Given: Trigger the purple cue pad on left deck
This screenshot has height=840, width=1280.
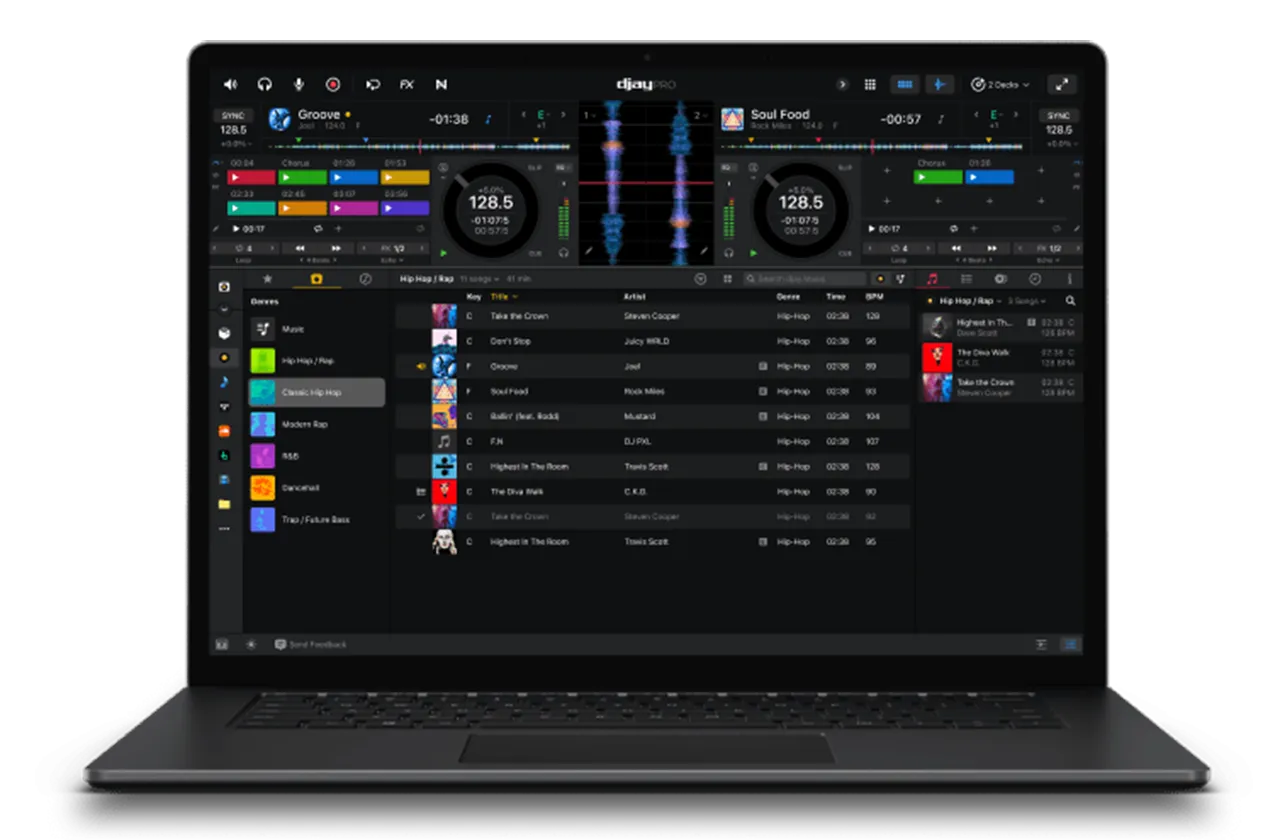Looking at the screenshot, I should point(405,208).
